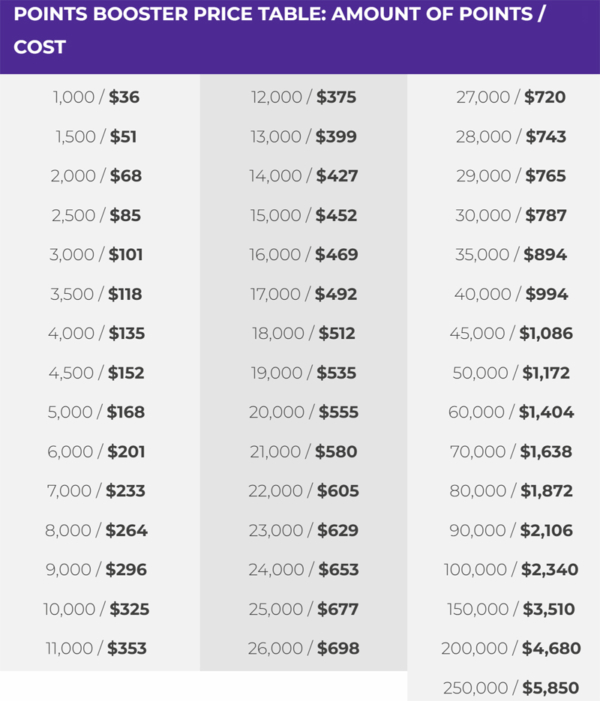Pick the 12,000 points / $375 entry
The width and height of the screenshot is (600, 701).
click(303, 98)
